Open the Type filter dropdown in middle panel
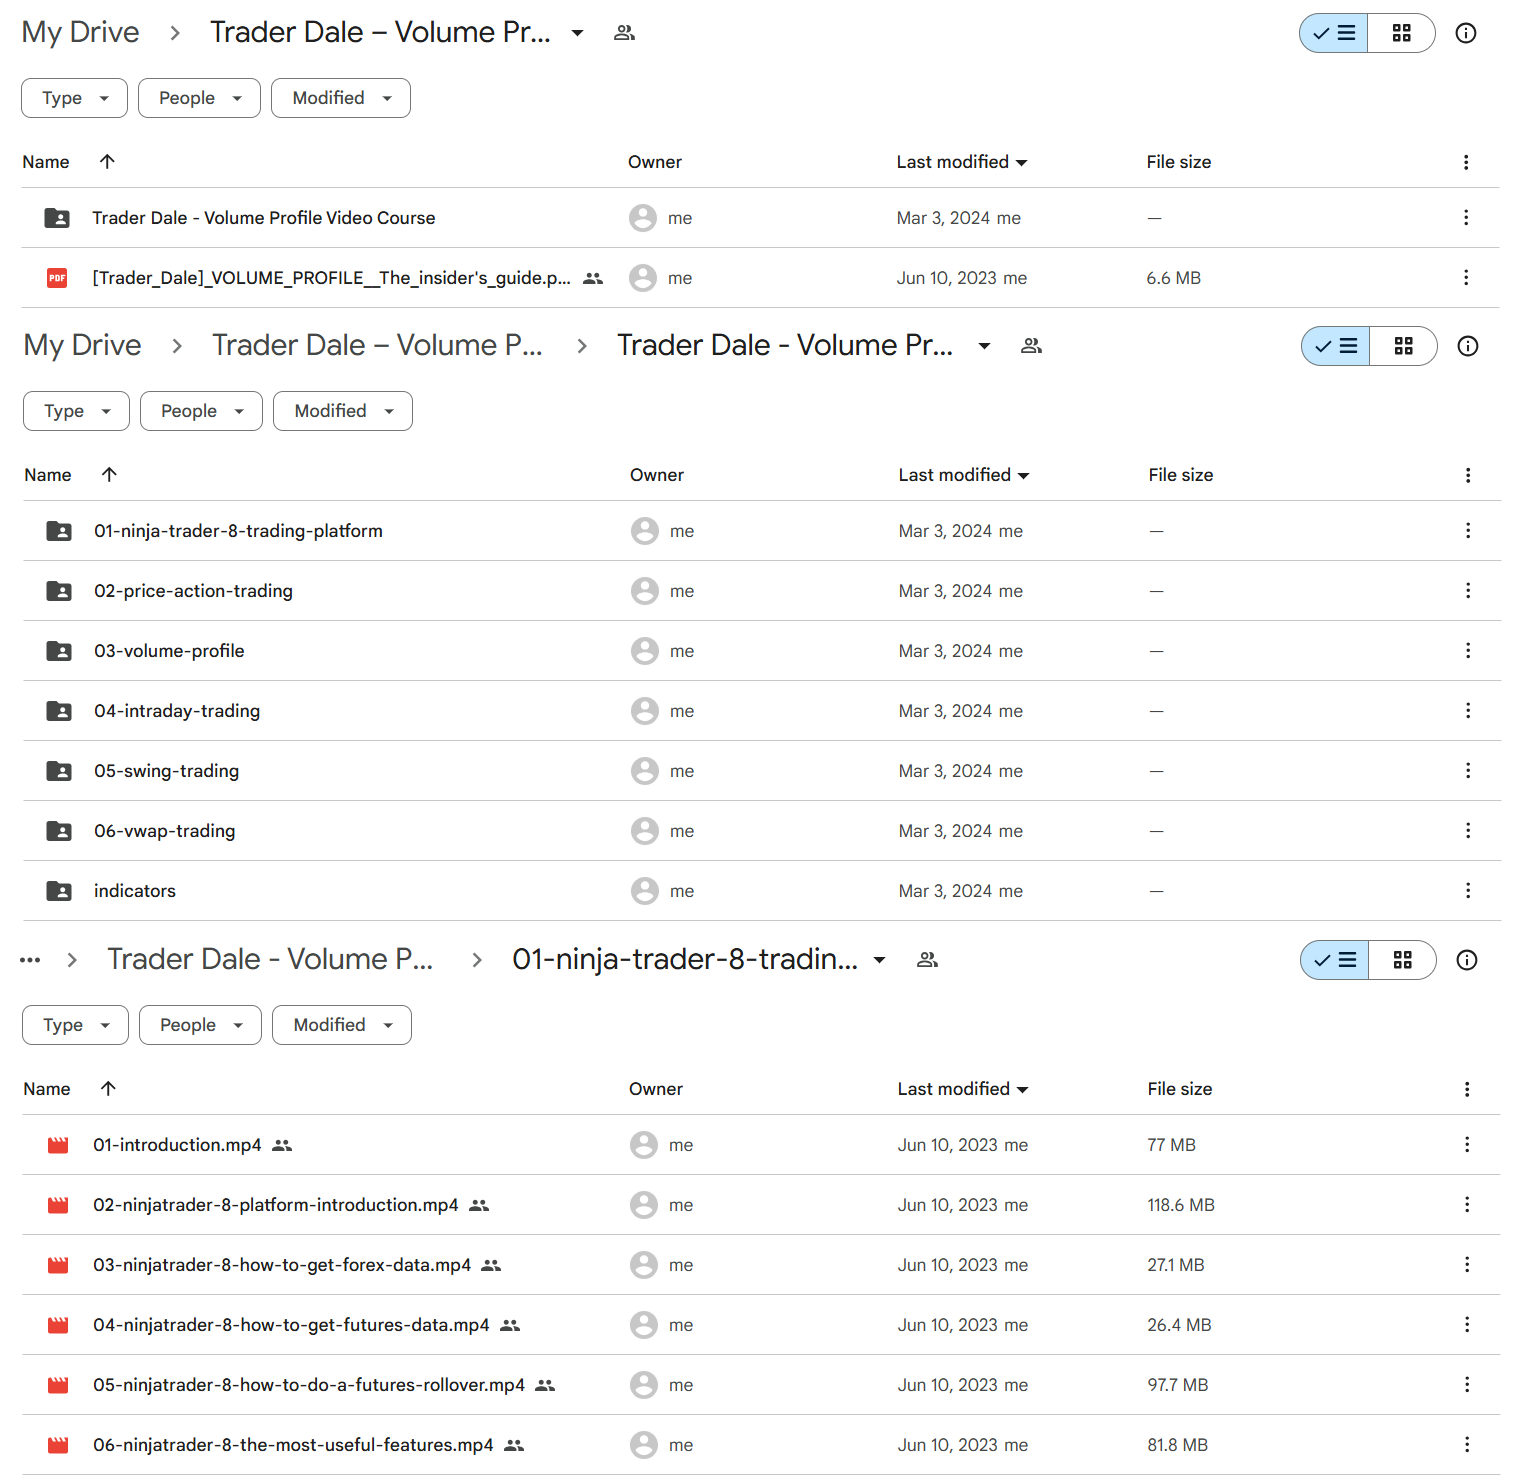The image size is (1520, 1482). click(x=77, y=411)
